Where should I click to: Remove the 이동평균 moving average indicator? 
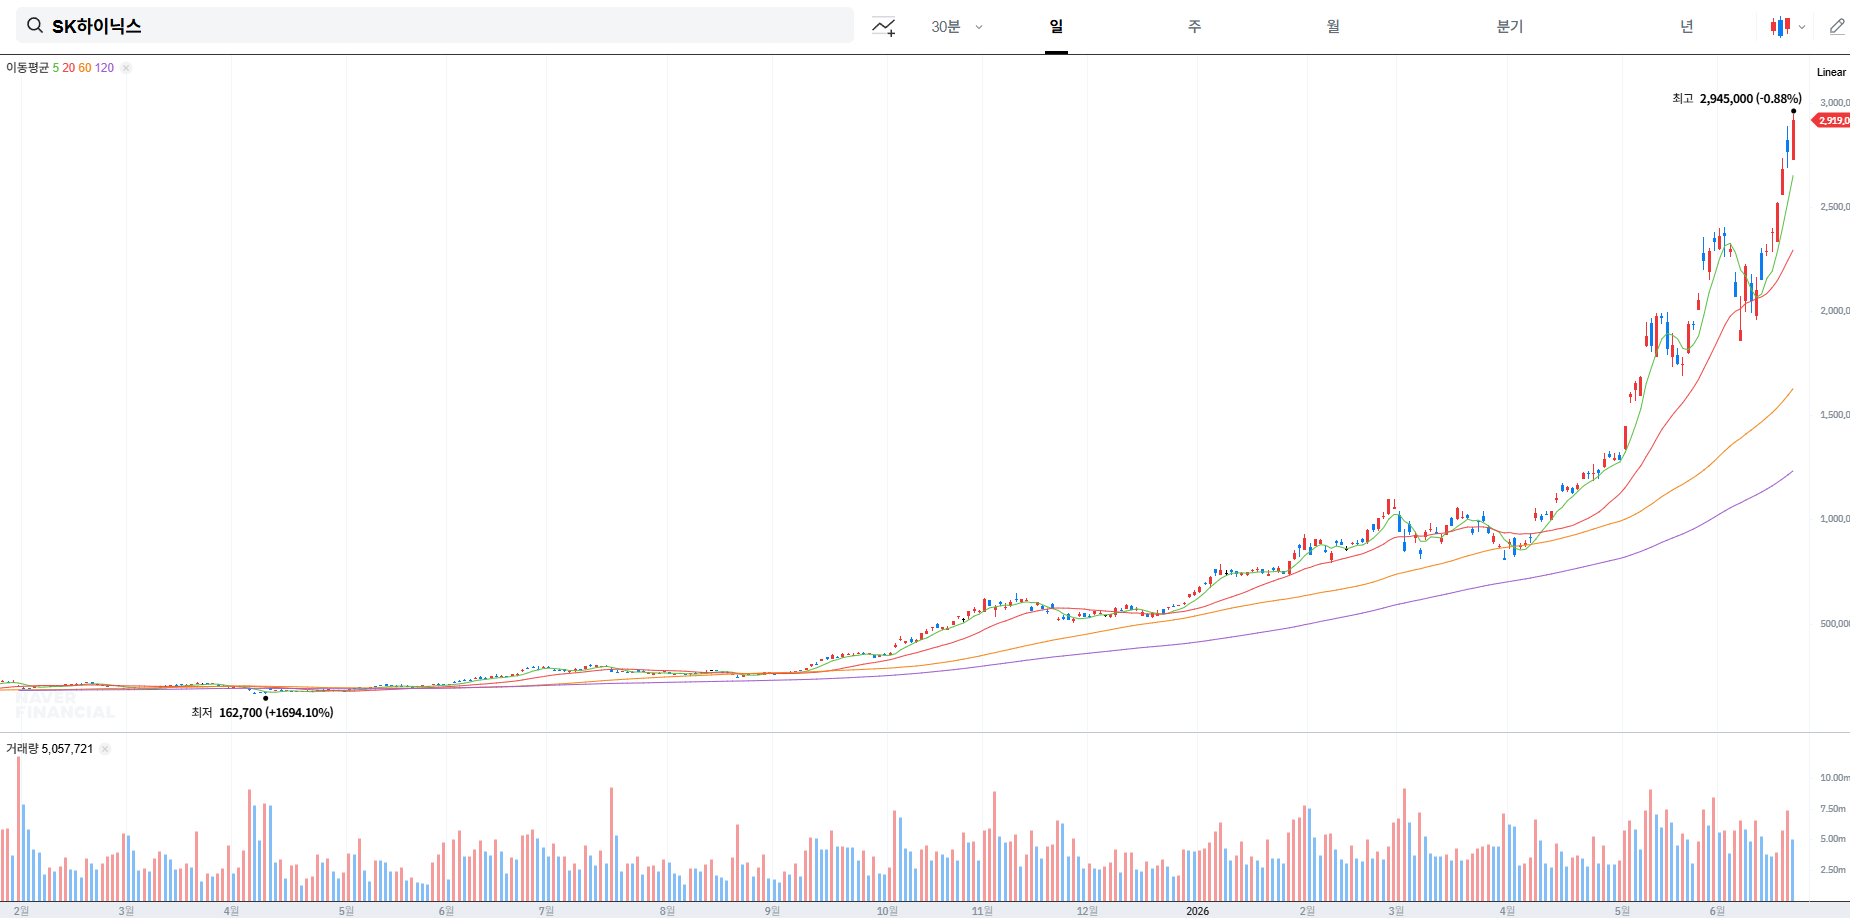(126, 68)
